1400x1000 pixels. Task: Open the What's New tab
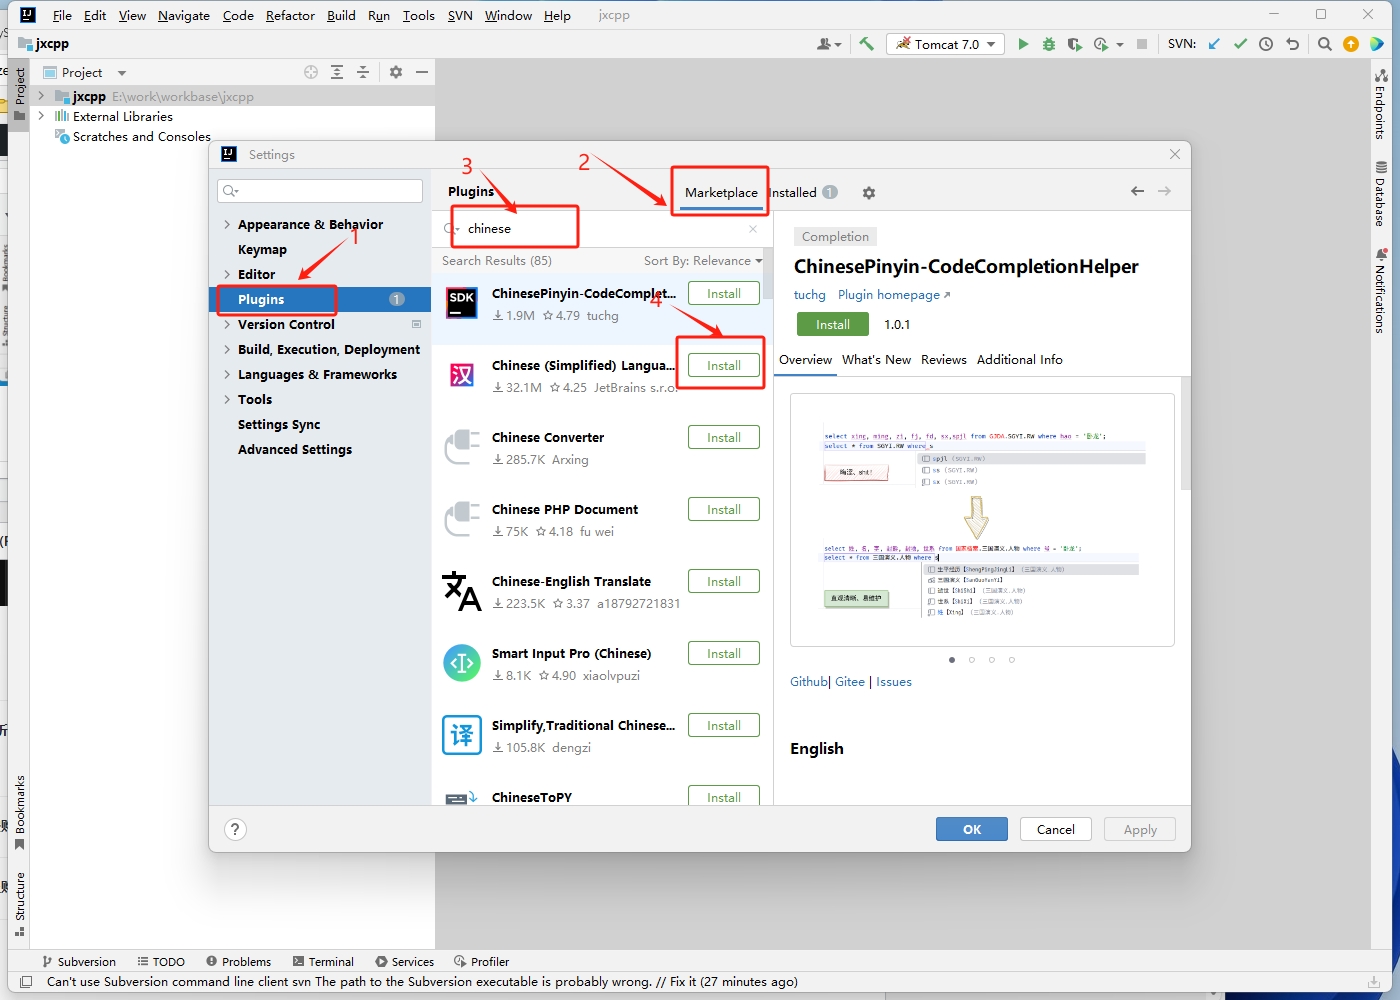coord(876,360)
